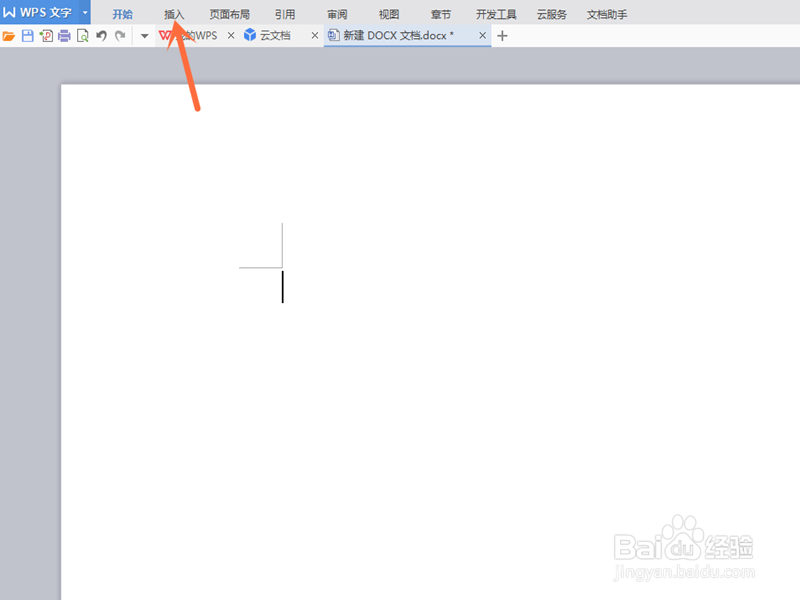Click the blue cube 云文档 icon
Image resolution: width=800 pixels, height=600 pixels.
pyautogui.click(x=250, y=35)
